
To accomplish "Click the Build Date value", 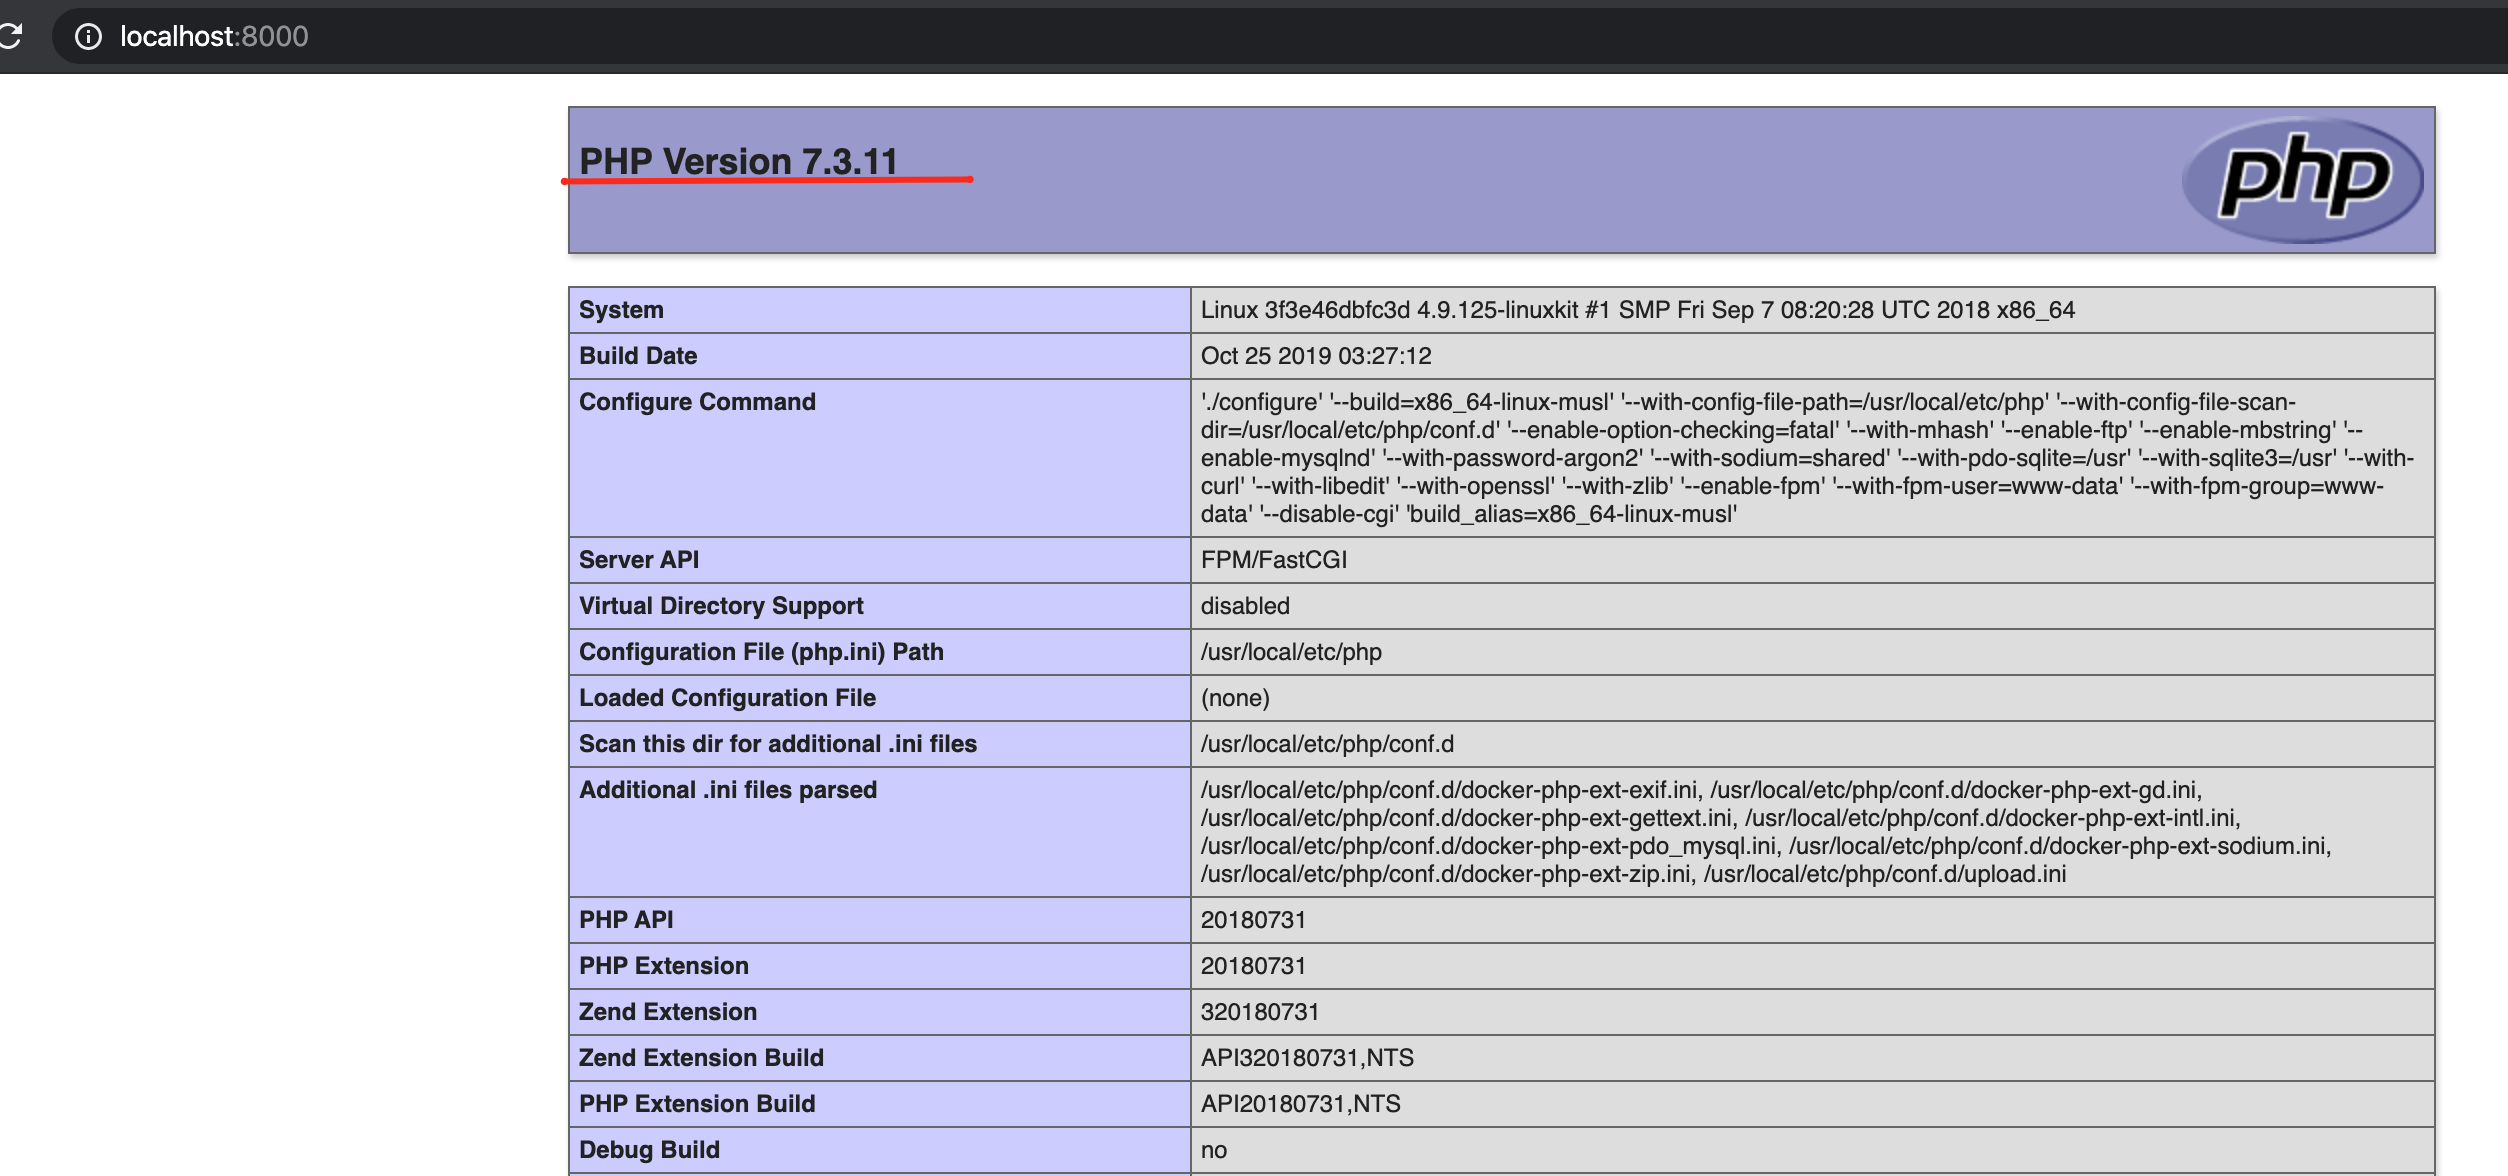I will pyautogui.click(x=1315, y=356).
